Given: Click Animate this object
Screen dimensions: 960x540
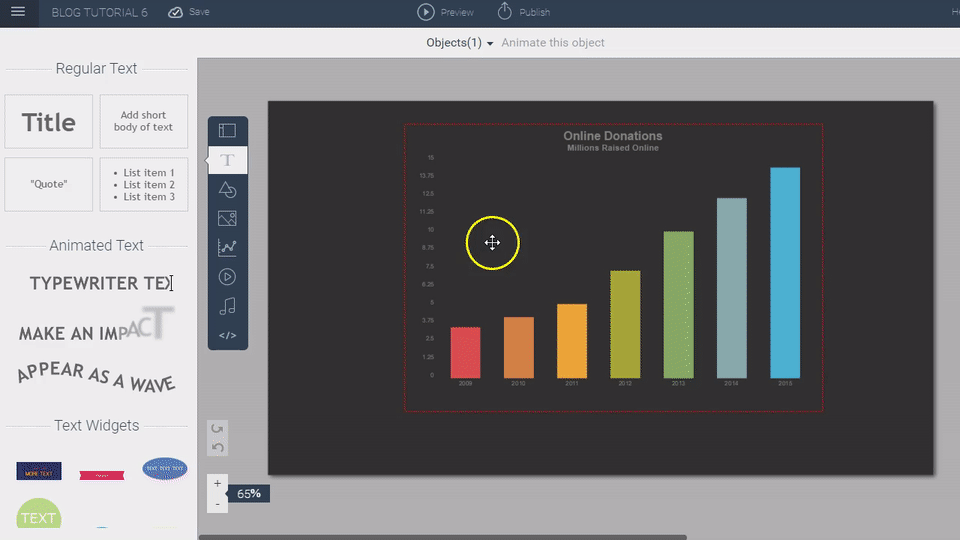Looking at the screenshot, I should point(553,43).
